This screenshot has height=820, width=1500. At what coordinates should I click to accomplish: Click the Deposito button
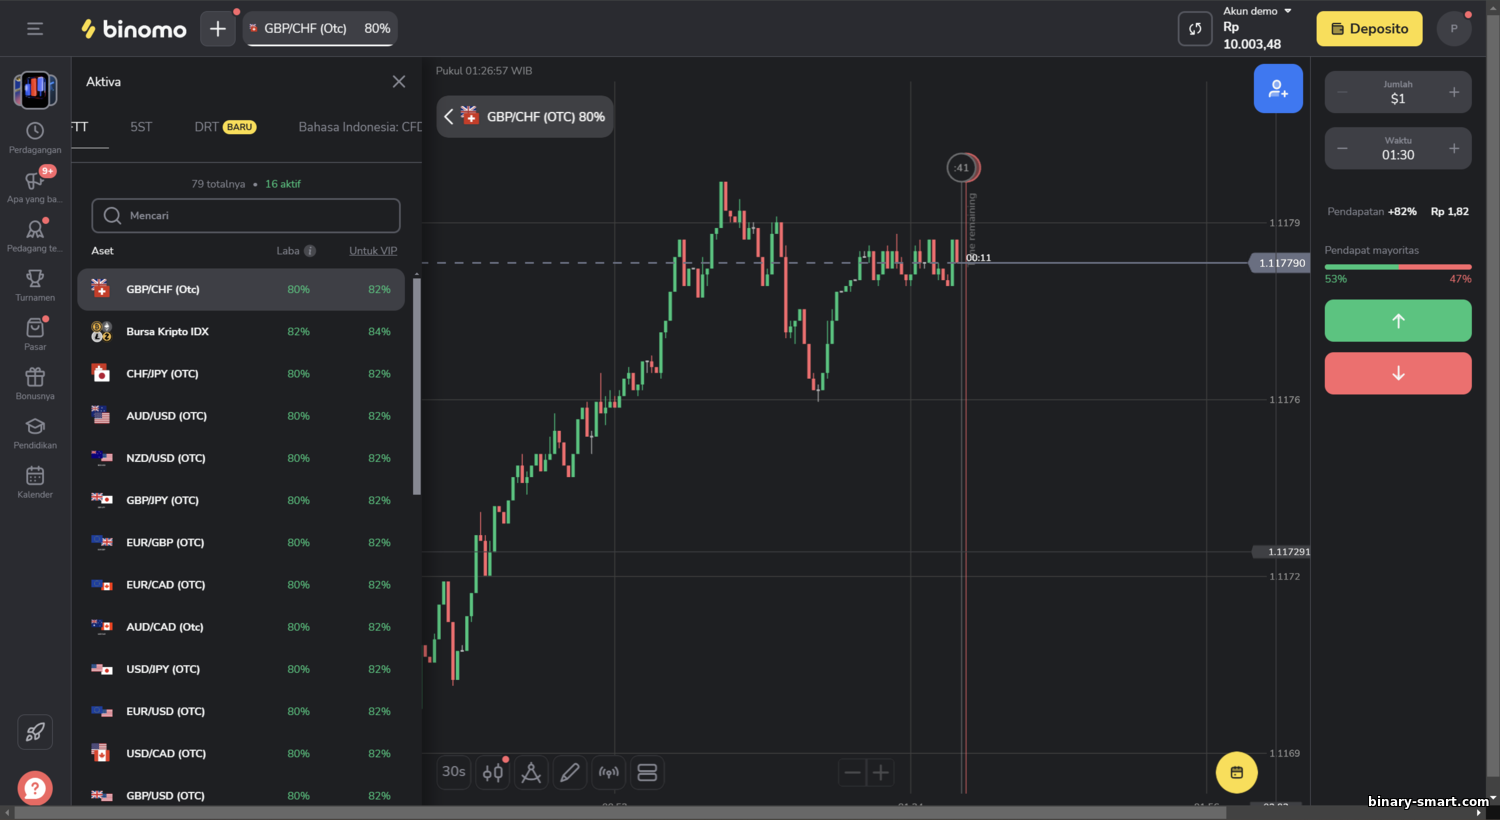click(x=1369, y=29)
